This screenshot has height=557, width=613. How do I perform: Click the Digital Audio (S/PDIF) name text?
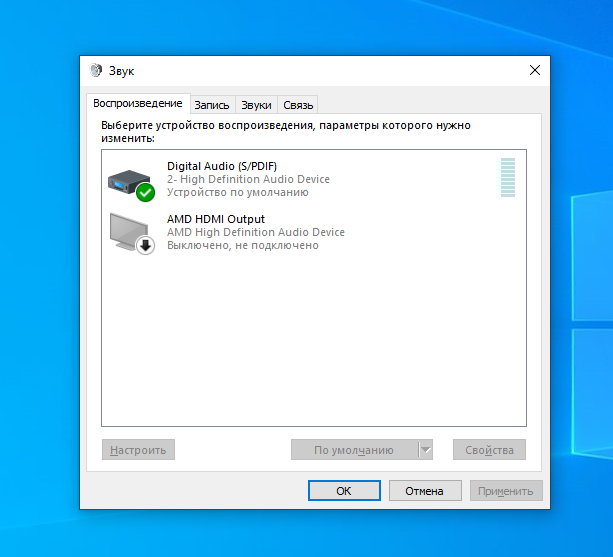pos(222,166)
